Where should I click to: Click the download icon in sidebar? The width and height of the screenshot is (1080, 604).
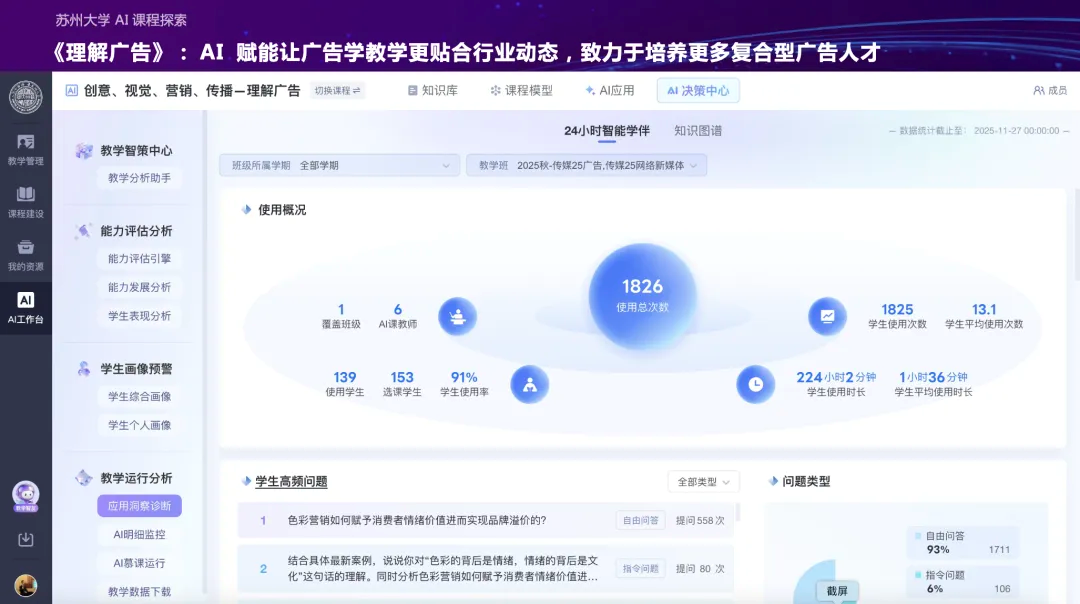tap(26, 540)
